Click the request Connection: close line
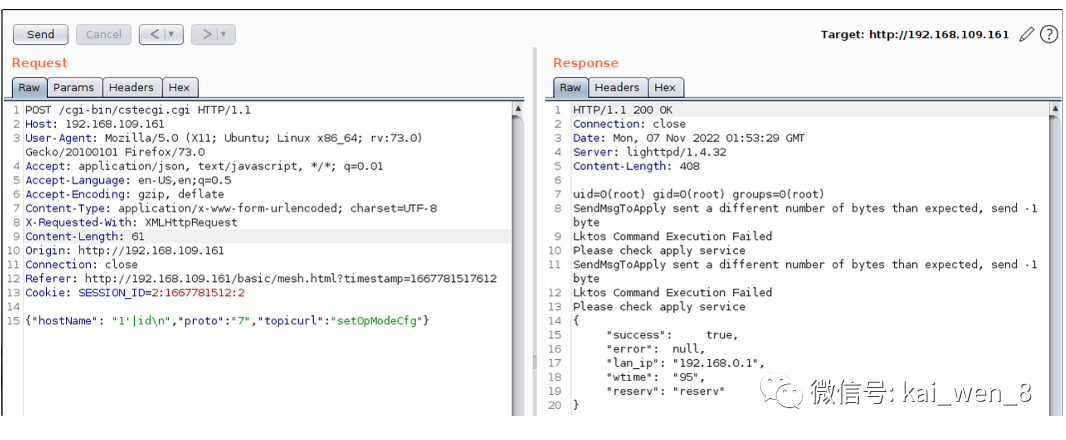This screenshot has width=1066, height=440. tap(81, 265)
